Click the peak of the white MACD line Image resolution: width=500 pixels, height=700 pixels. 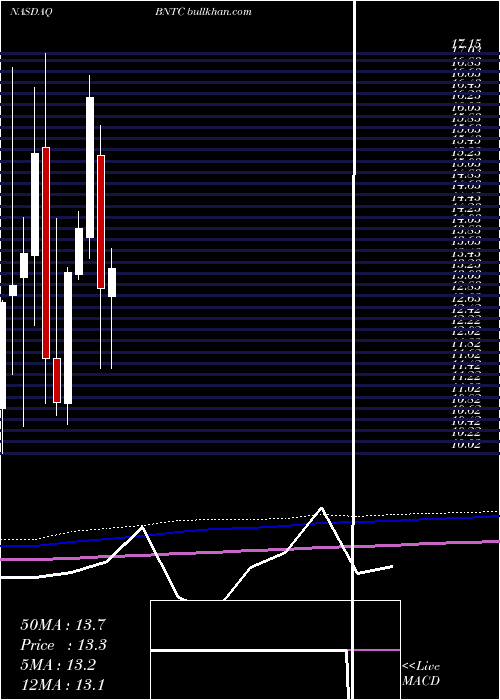pos(321,508)
